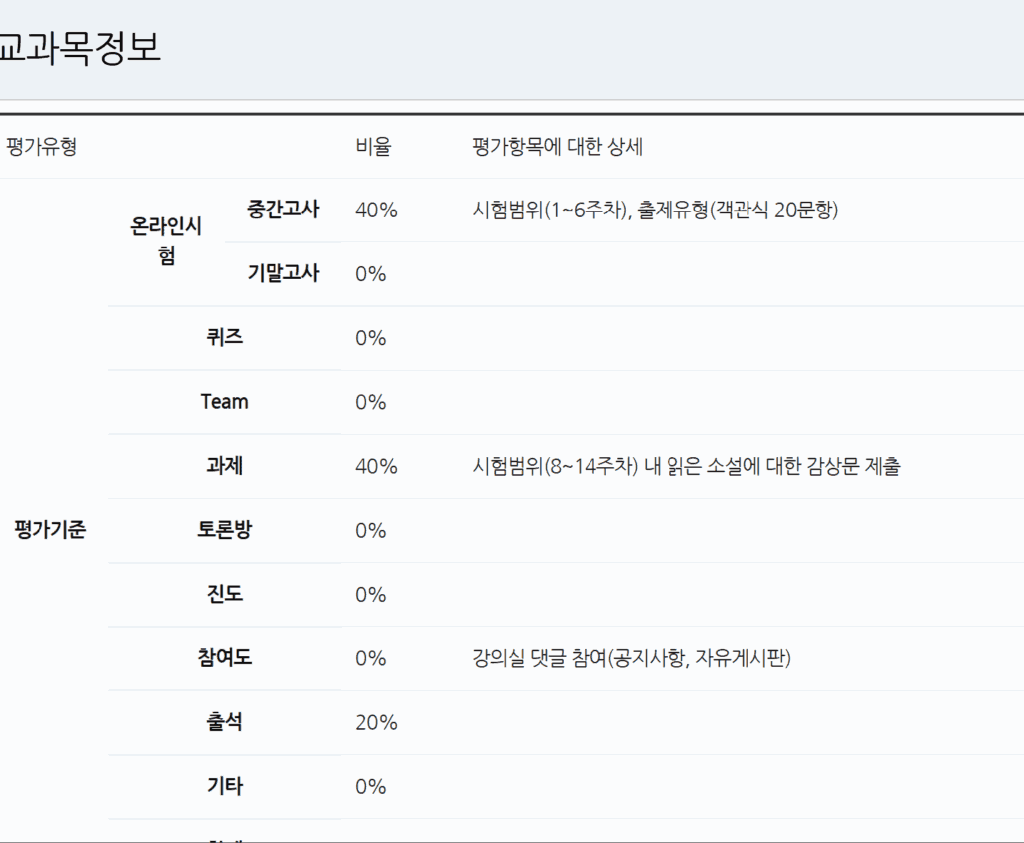Select the 평가유형 column header

pos(41,147)
